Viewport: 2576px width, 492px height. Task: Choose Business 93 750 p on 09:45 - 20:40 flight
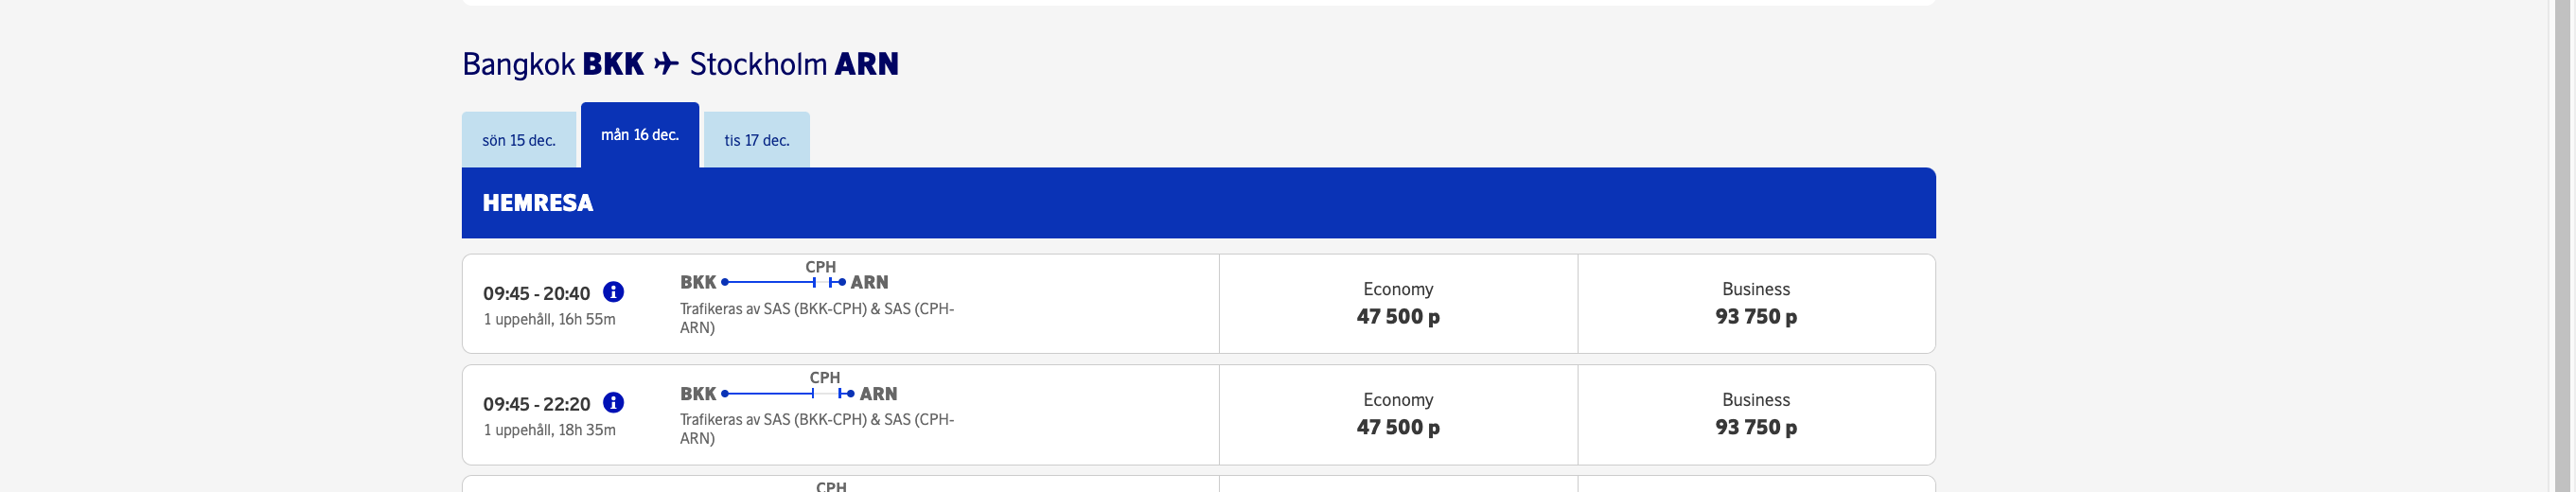tap(1755, 304)
